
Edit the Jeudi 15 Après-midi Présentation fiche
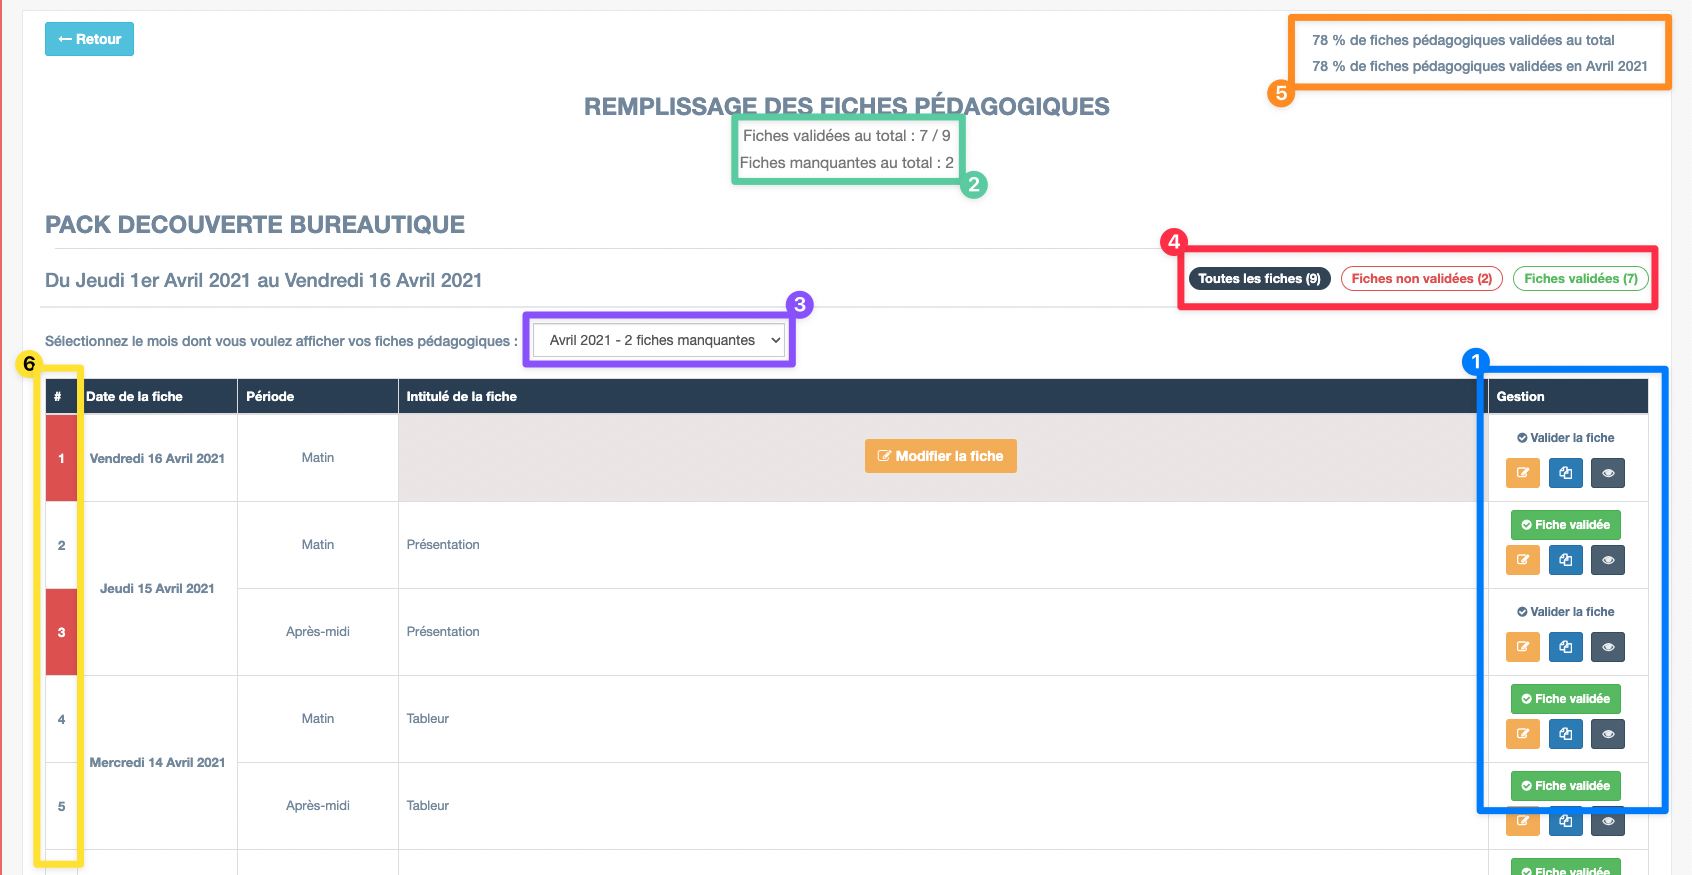click(x=1522, y=647)
